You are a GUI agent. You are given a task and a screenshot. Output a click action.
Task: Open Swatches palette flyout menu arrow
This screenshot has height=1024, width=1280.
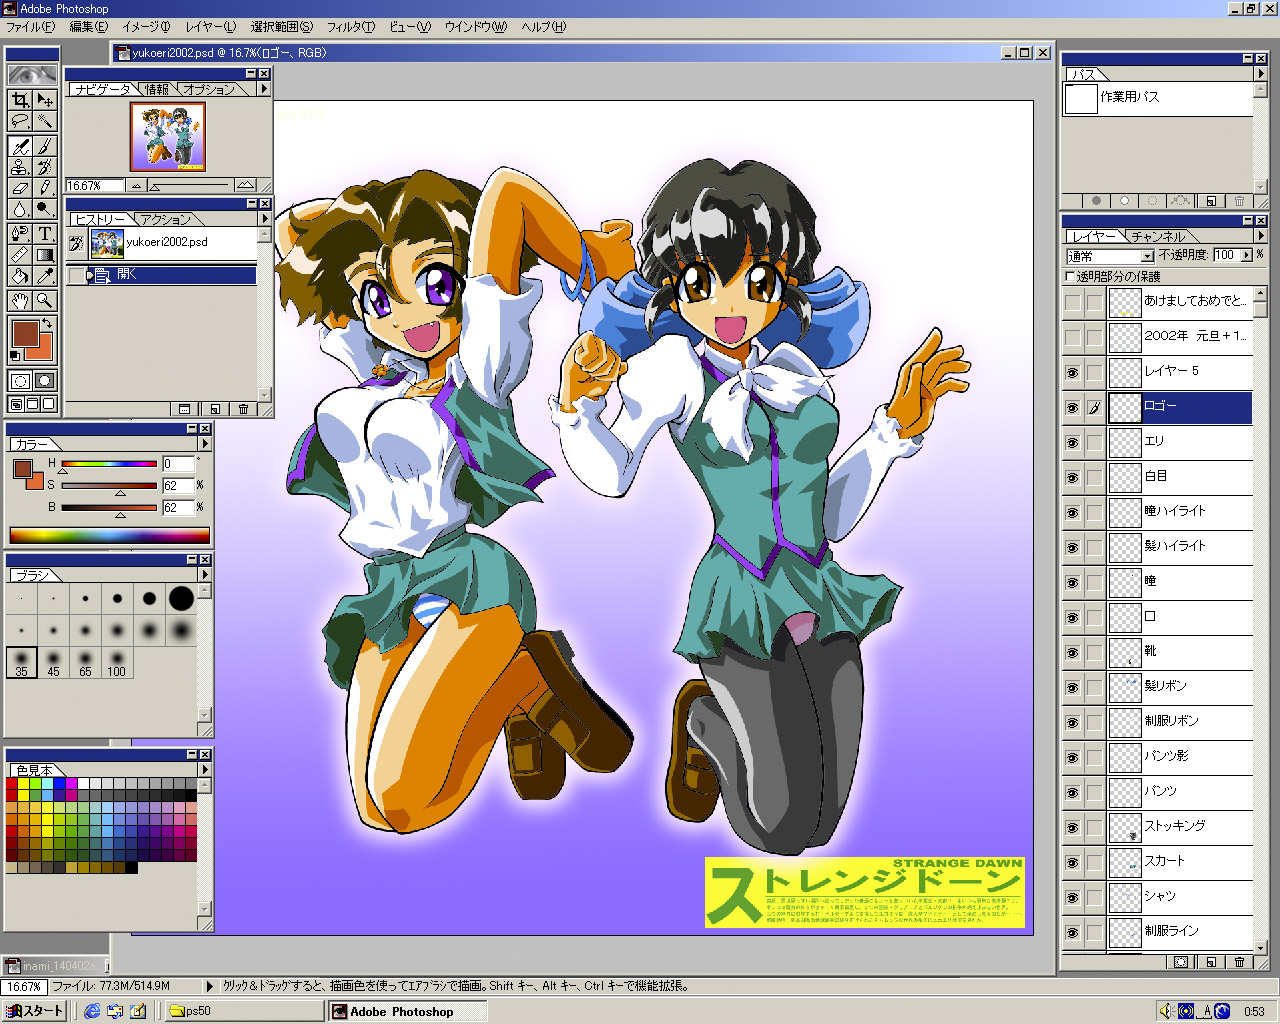point(204,770)
